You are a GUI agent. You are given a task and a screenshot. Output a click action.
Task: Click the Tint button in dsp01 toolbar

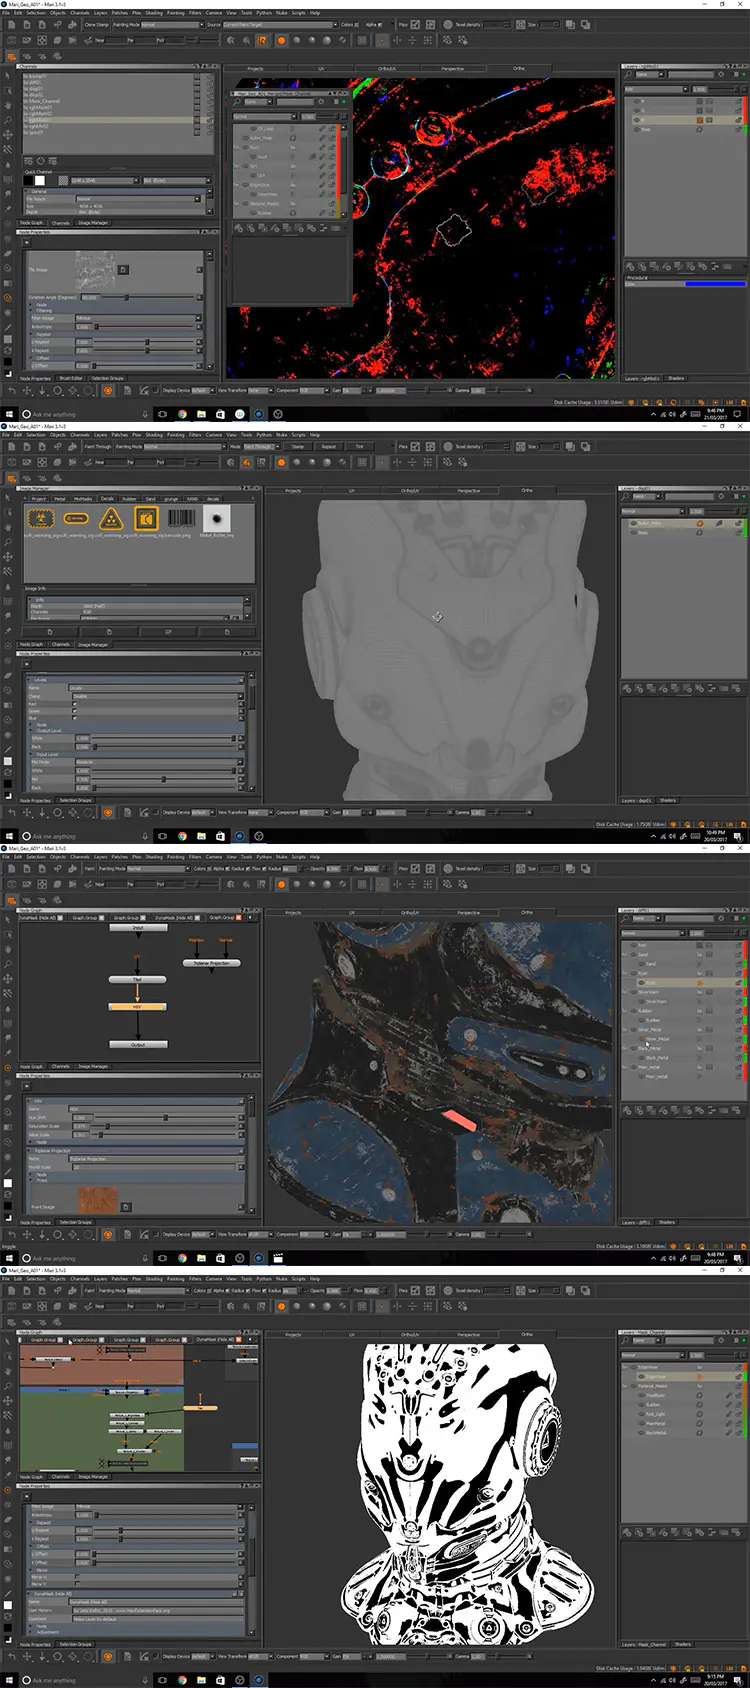tap(359, 446)
